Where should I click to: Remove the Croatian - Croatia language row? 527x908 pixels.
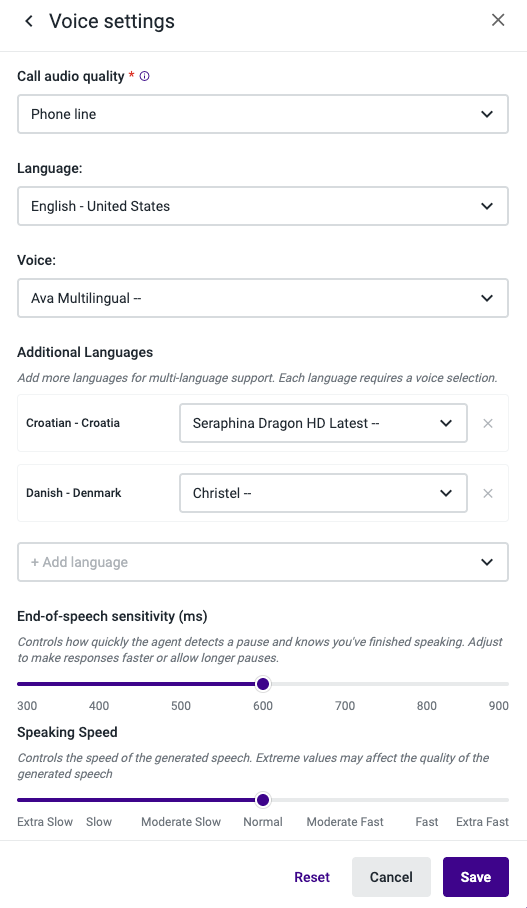(488, 423)
